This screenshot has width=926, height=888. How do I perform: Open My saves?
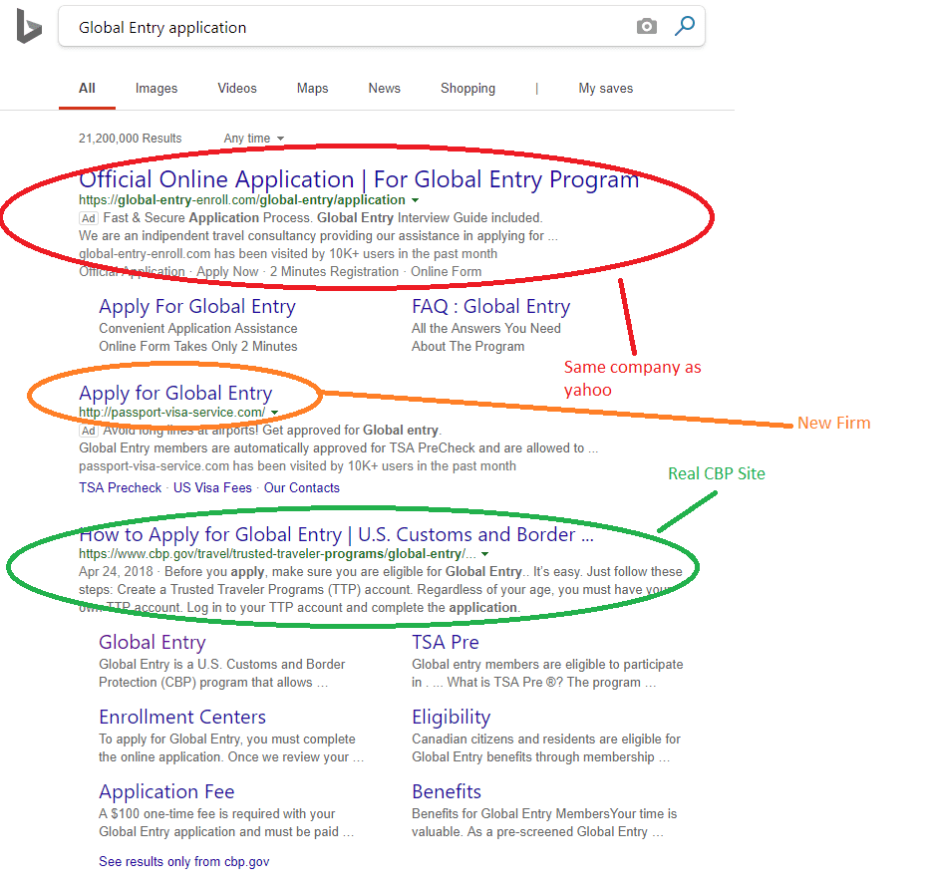coord(605,88)
